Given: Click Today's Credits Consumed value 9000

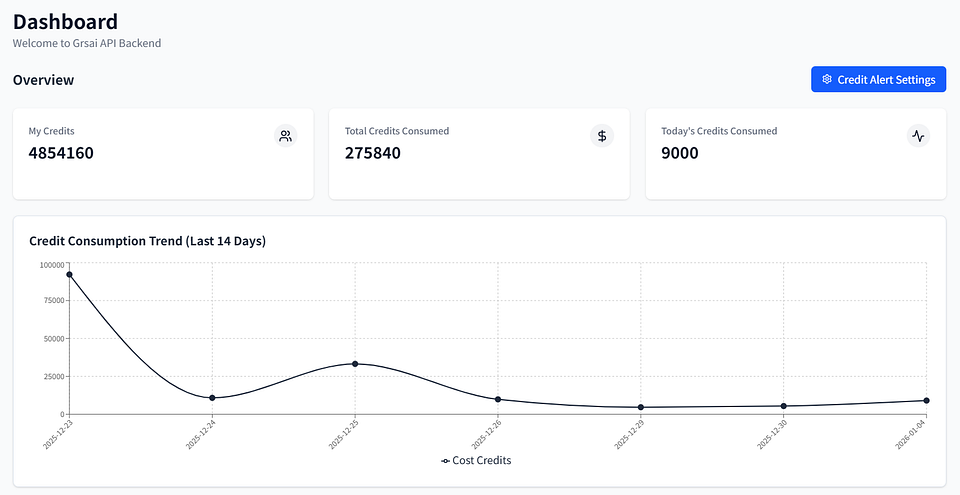Looking at the screenshot, I should (x=680, y=153).
